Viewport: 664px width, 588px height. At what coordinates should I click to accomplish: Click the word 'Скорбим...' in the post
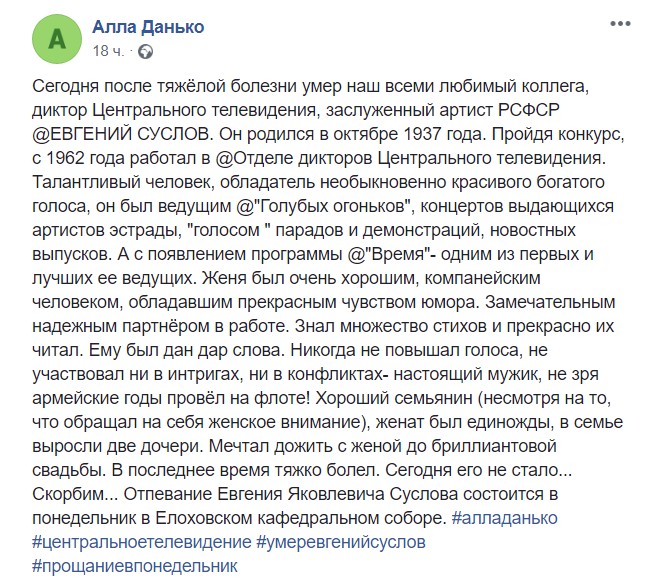(75, 494)
